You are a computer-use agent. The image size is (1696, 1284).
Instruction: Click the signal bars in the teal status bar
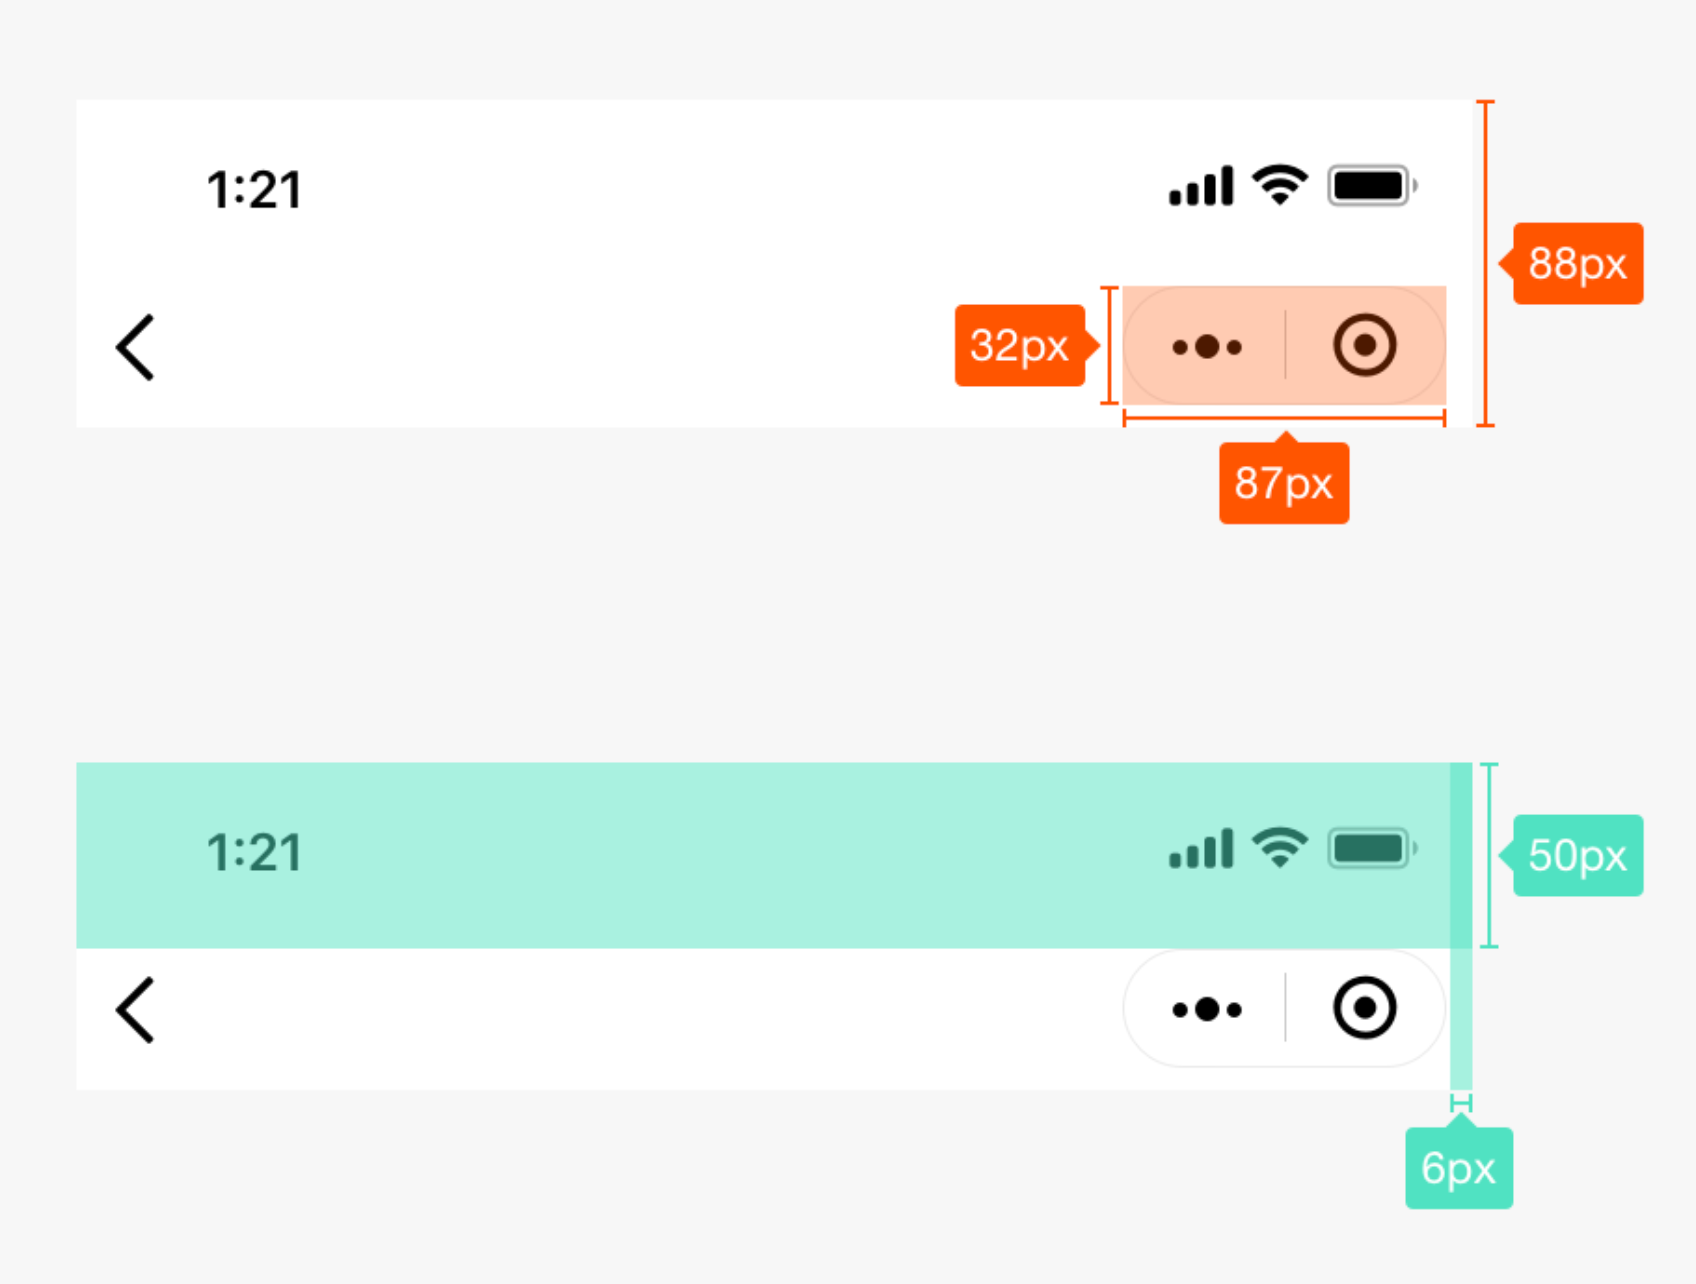pyautogui.click(x=1201, y=850)
